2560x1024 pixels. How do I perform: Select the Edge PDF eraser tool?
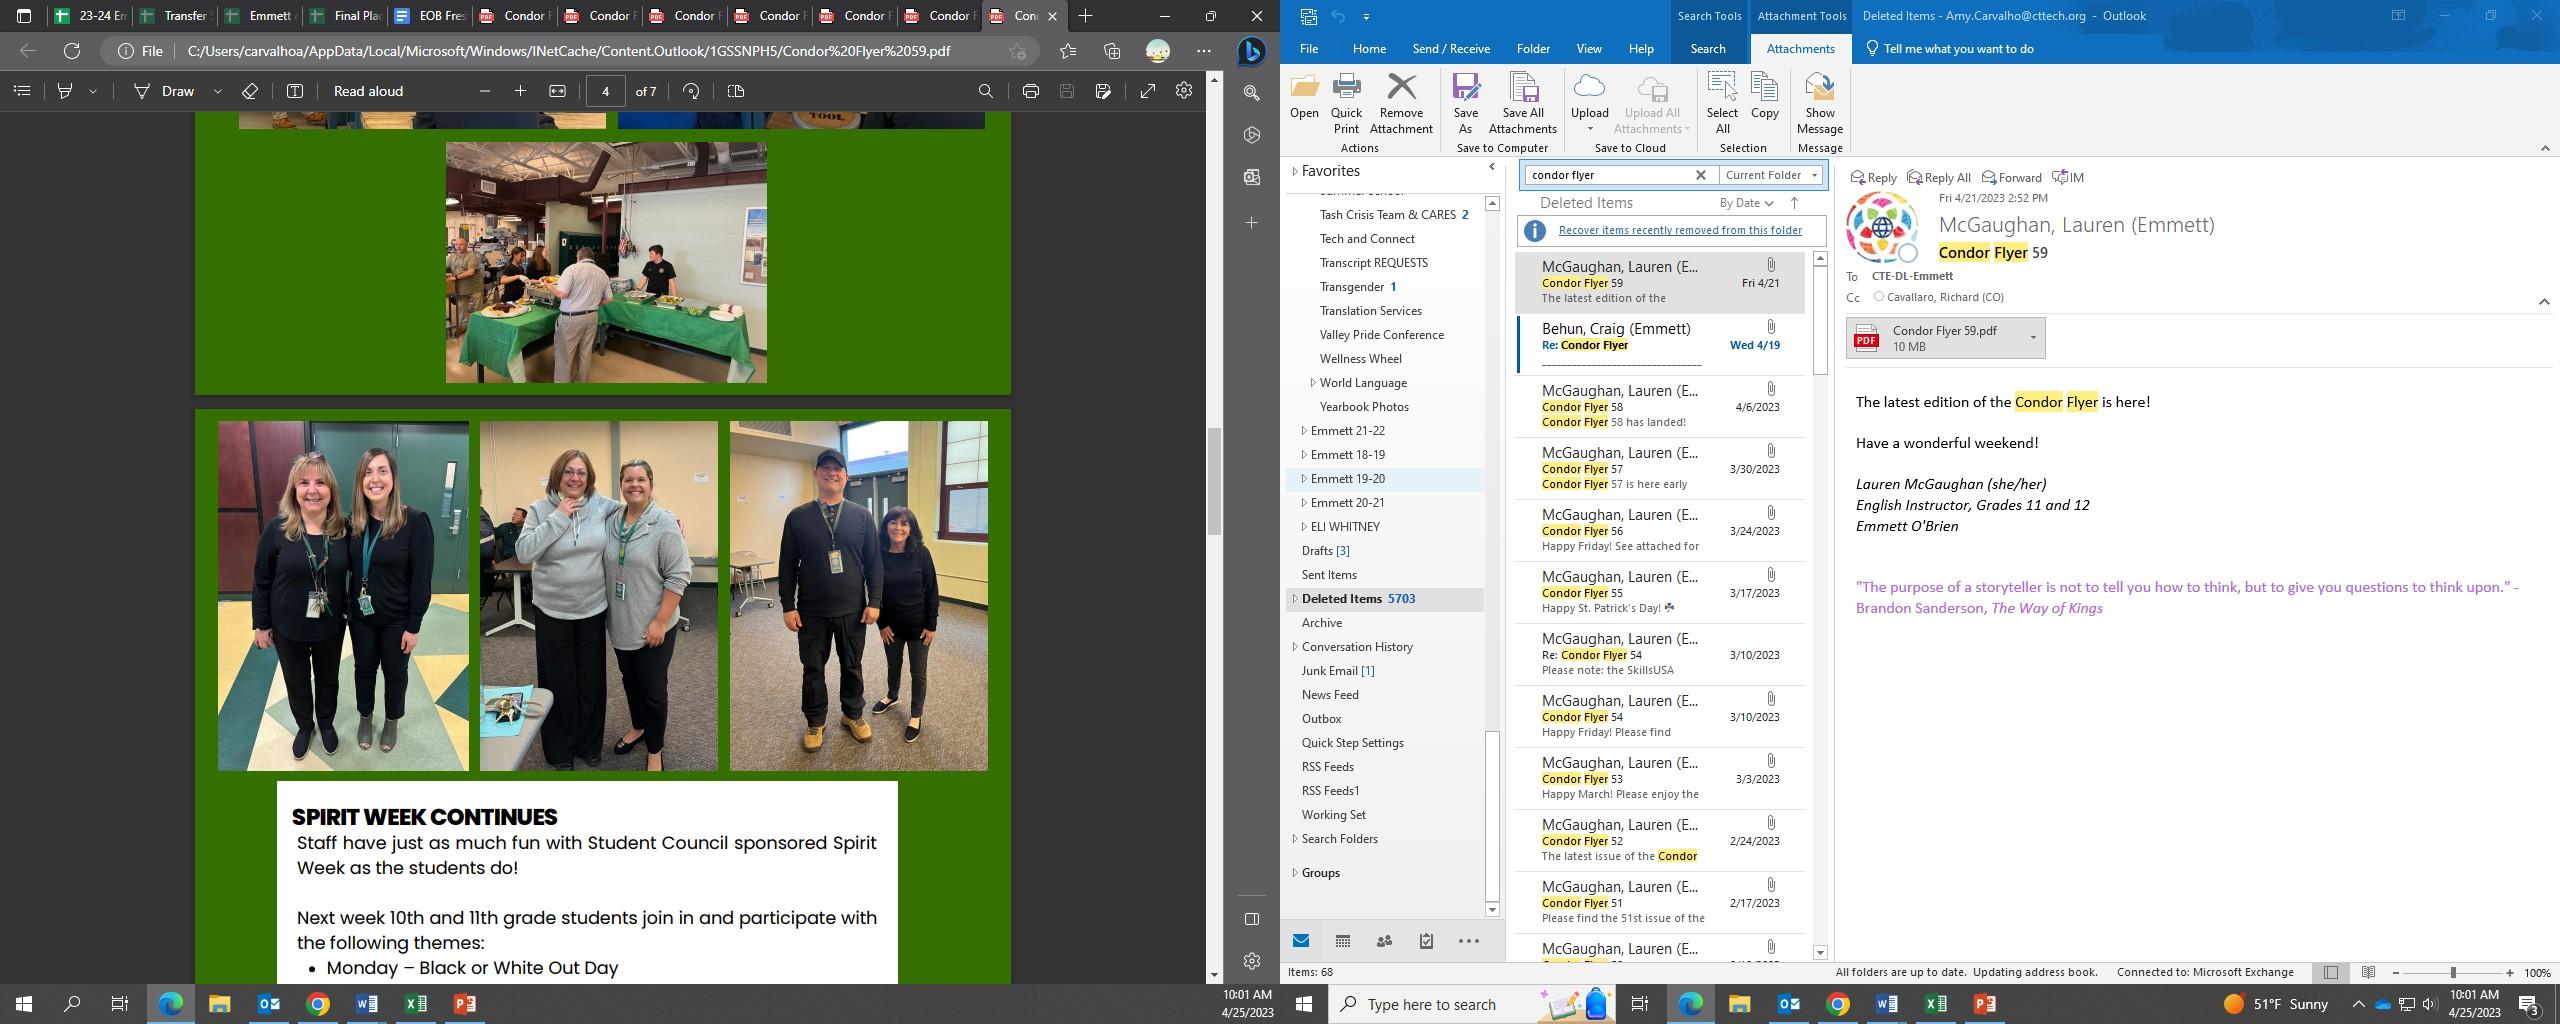(250, 91)
